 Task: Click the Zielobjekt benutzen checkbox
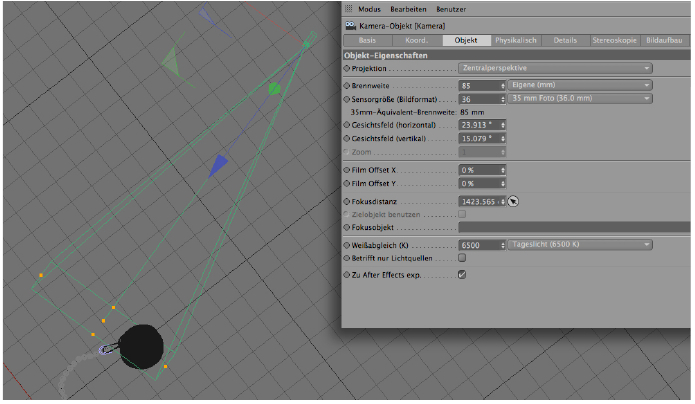[461, 214]
